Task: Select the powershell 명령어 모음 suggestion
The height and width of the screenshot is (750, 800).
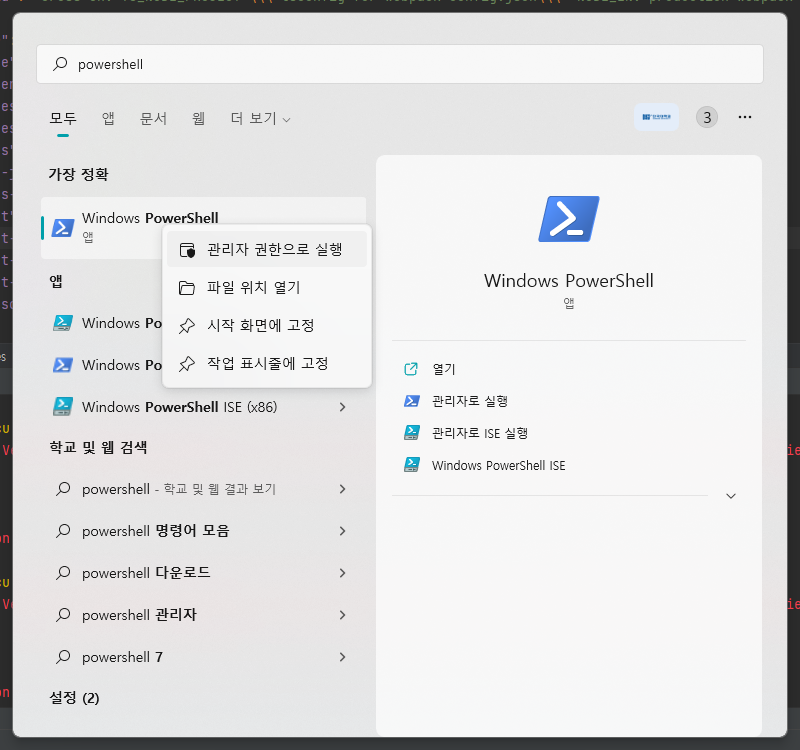Action: [x=203, y=531]
